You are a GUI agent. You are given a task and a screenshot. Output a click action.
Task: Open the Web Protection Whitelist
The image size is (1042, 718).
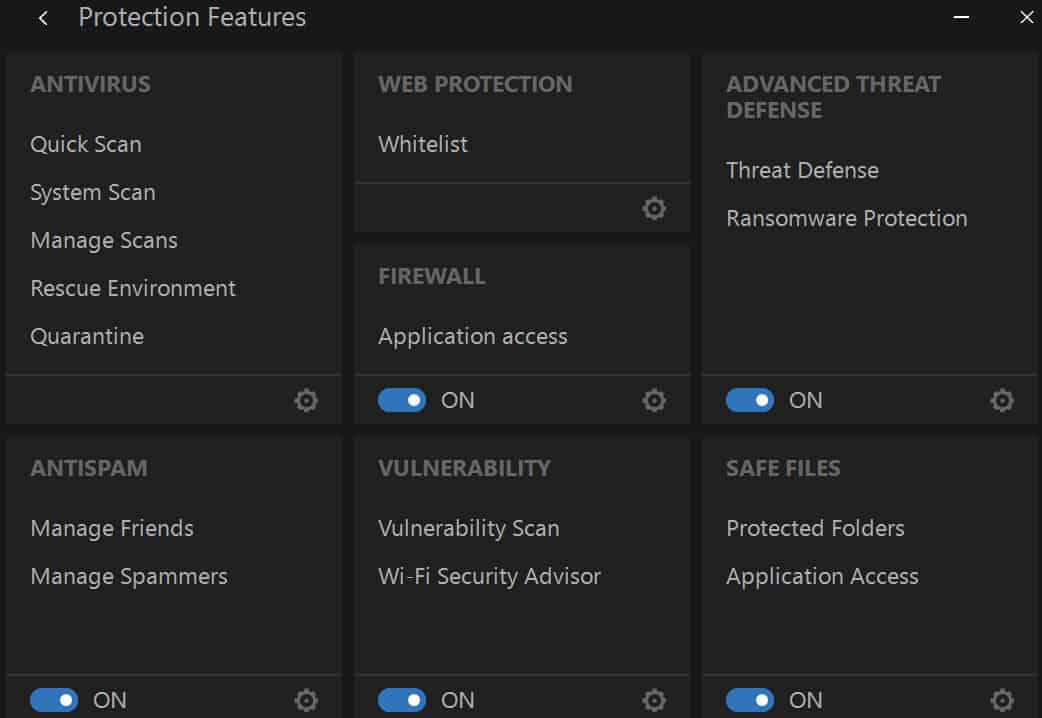422,144
